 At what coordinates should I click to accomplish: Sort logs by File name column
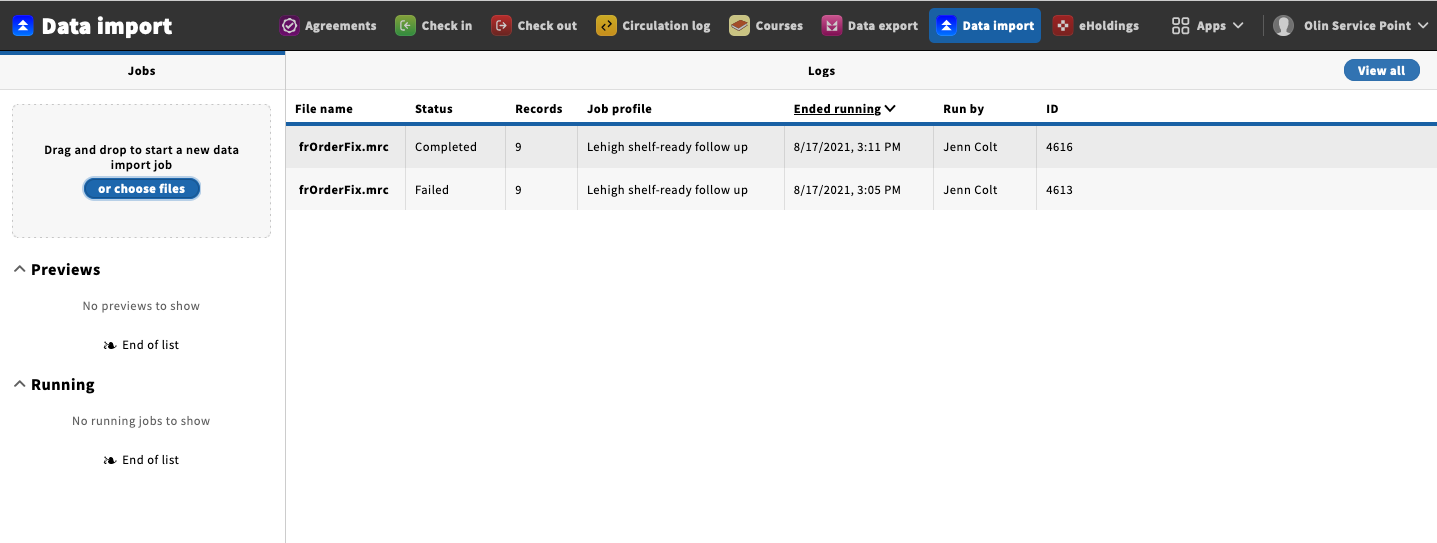(324, 109)
